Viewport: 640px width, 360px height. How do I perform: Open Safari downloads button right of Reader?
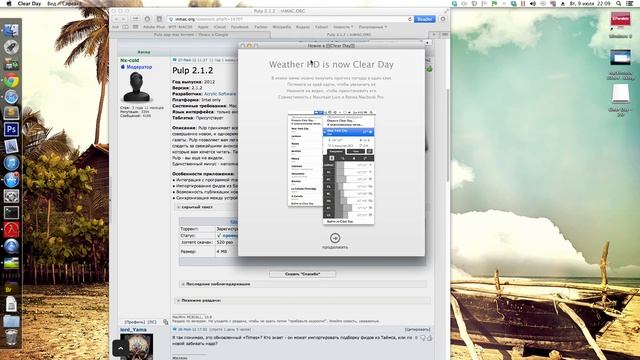click(x=443, y=19)
